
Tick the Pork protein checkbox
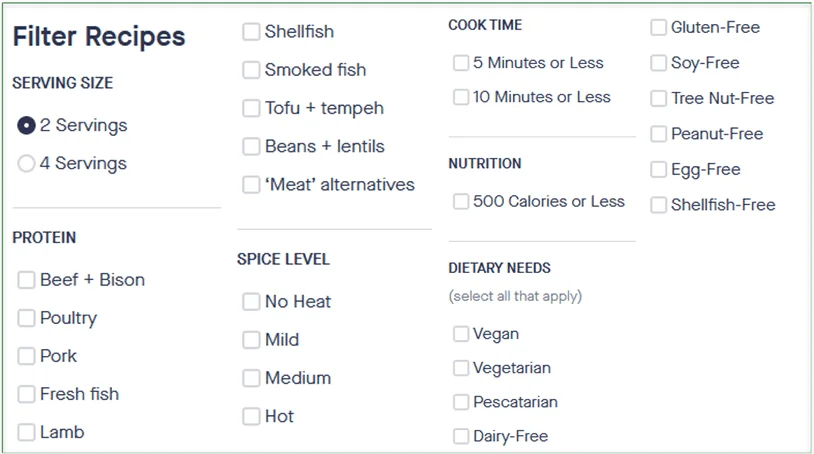tap(26, 356)
